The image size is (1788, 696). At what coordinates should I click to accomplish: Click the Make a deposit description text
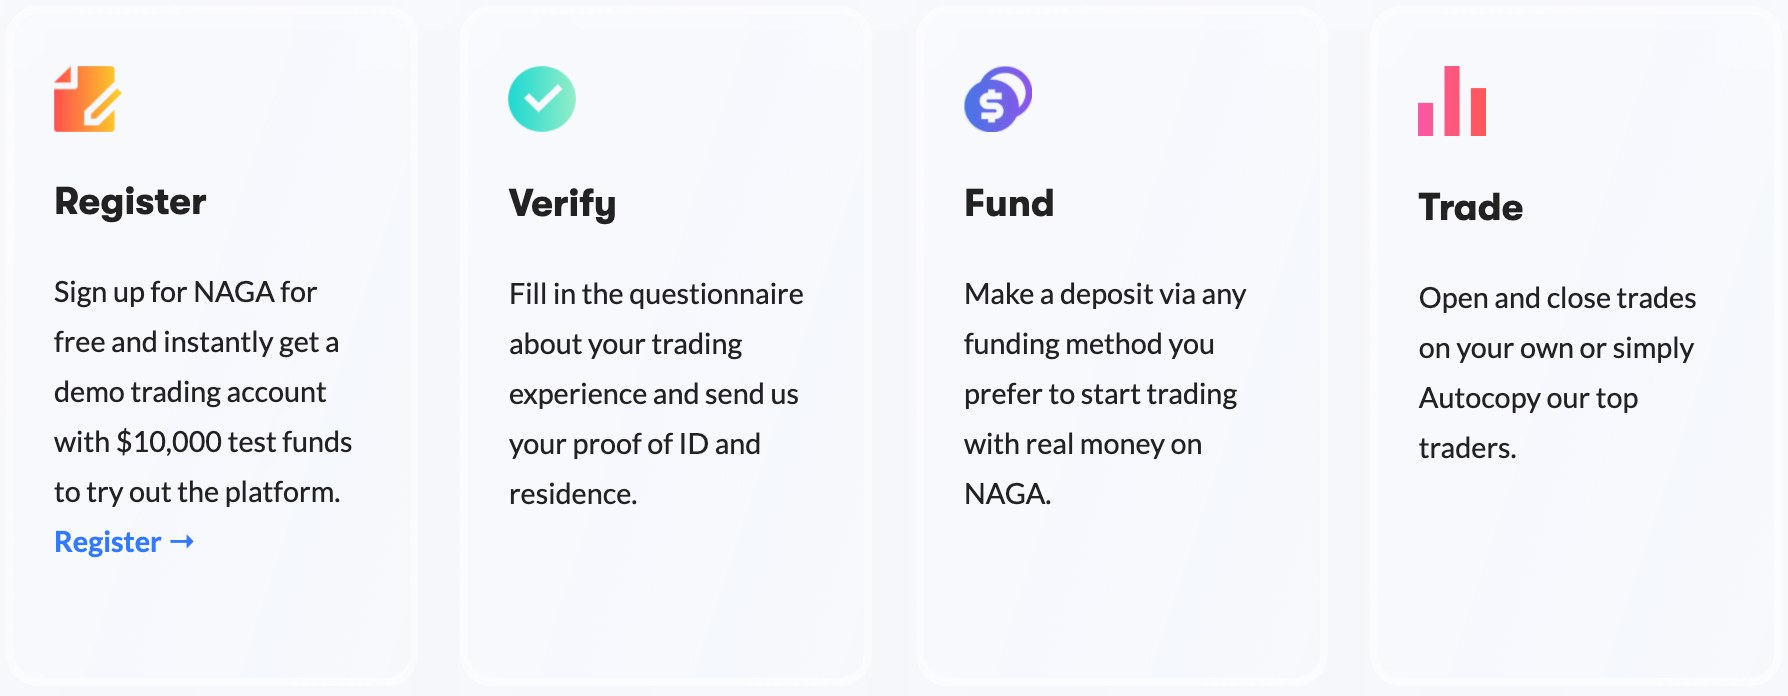point(1105,394)
